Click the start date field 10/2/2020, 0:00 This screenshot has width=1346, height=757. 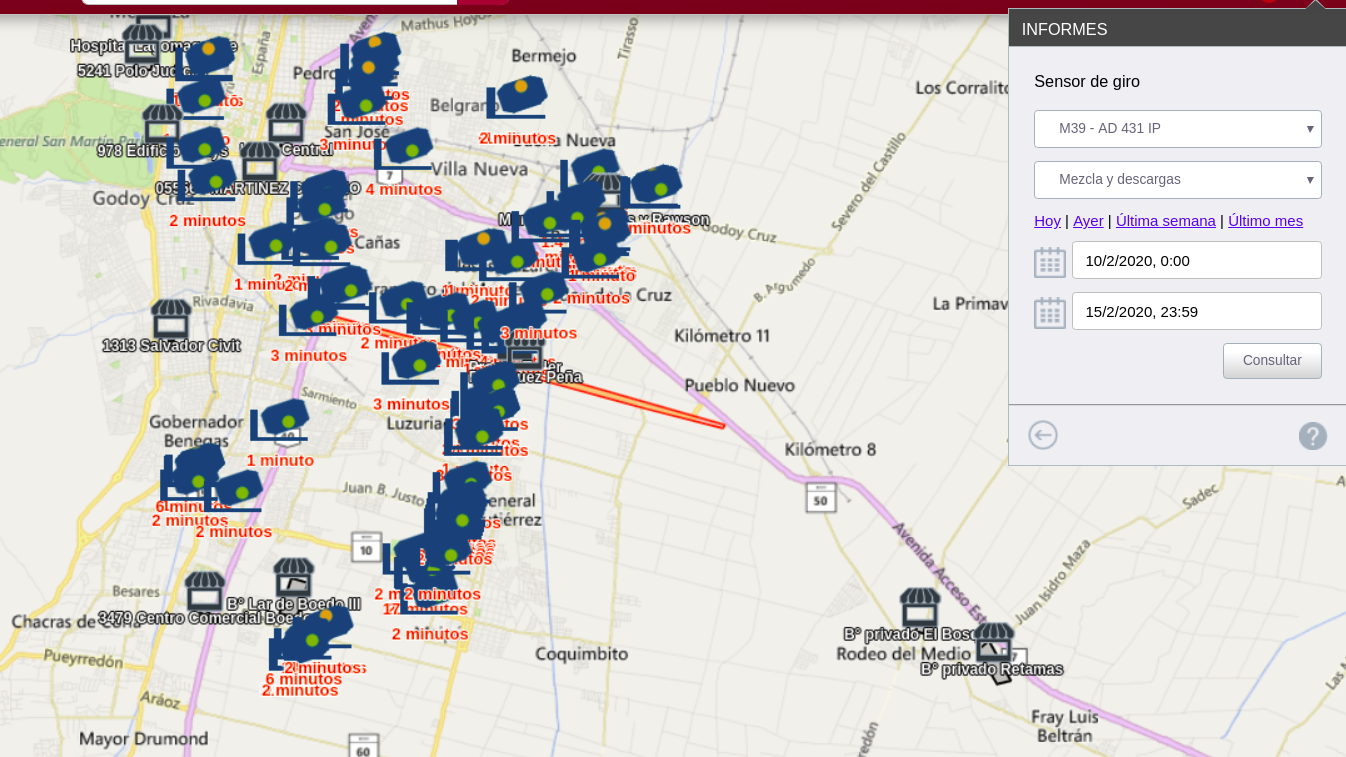pyautogui.click(x=1196, y=260)
